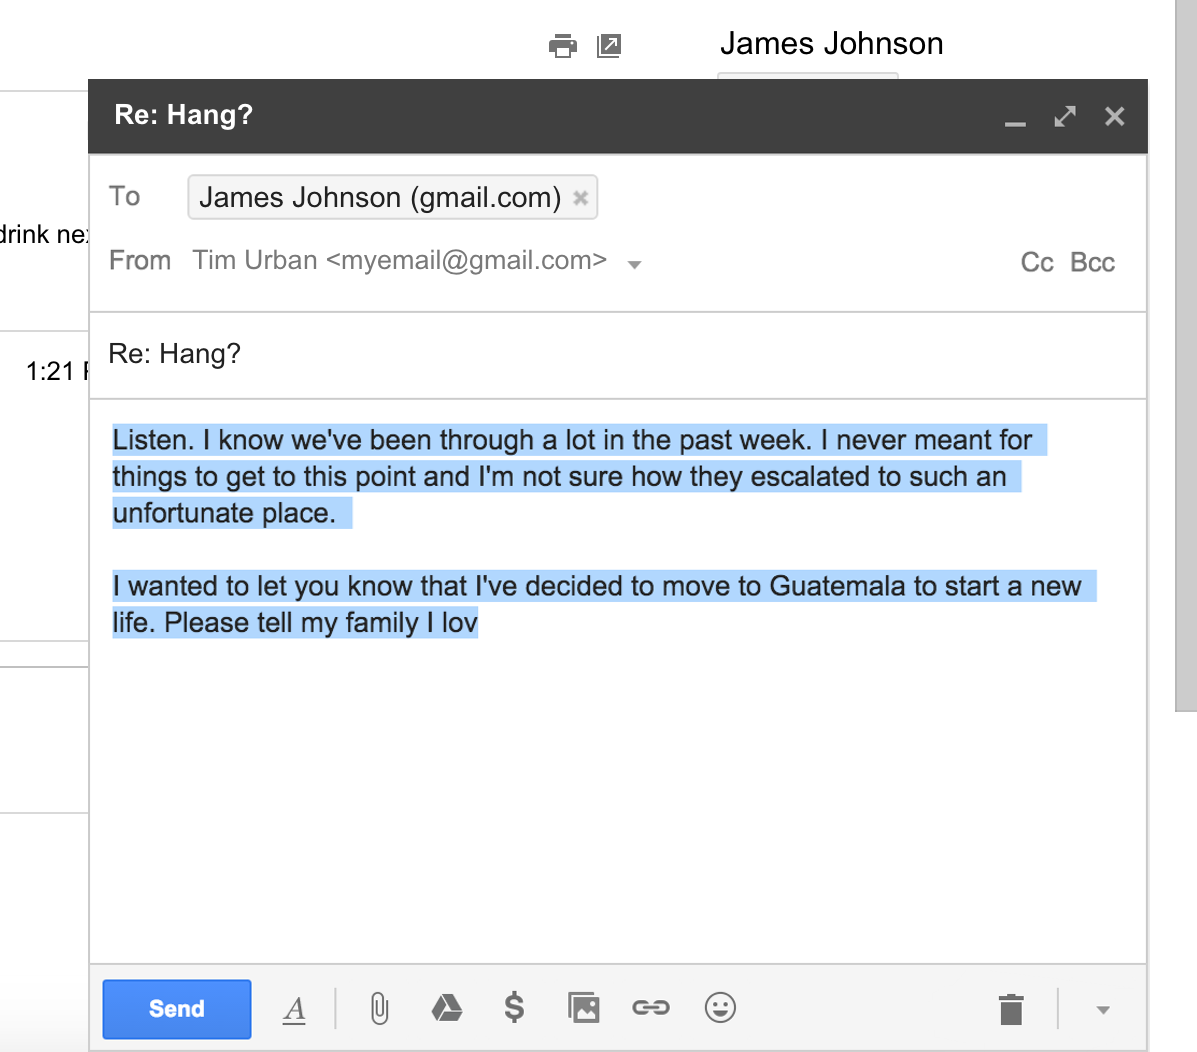Remove James Johnson recipient chip
Viewport: 1197px width, 1052px height.
(x=581, y=198)
